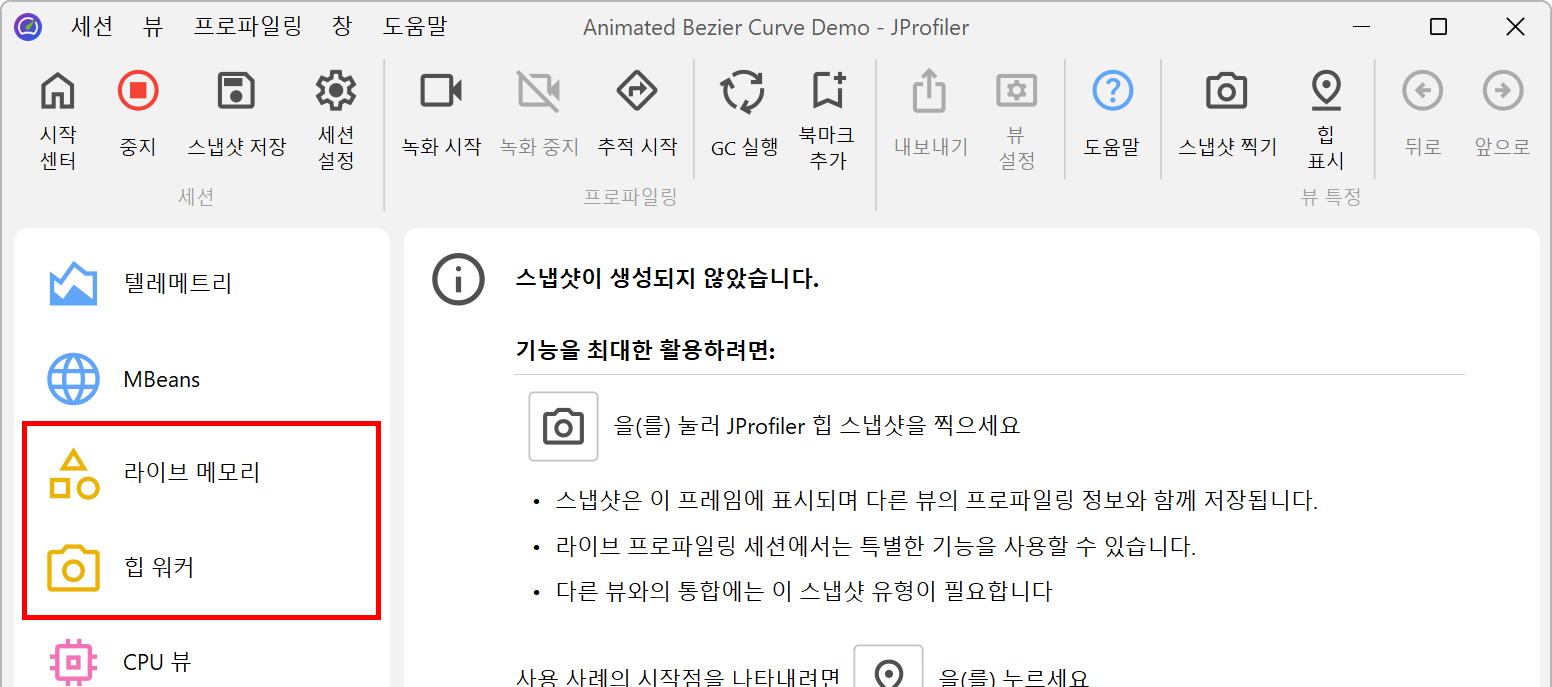
Task: Click the 녹화 중지 crossed camera icon
Action: 538,91
